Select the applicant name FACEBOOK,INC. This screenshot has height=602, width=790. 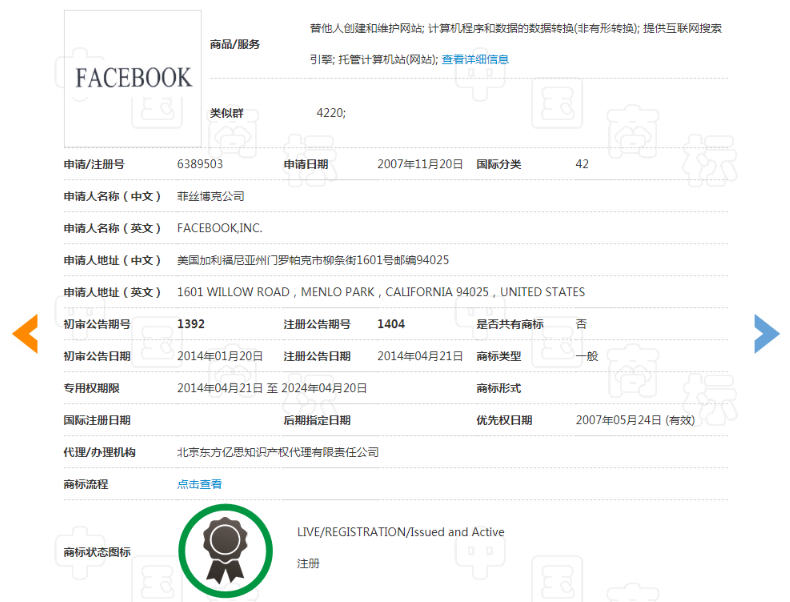click(220, 228)
